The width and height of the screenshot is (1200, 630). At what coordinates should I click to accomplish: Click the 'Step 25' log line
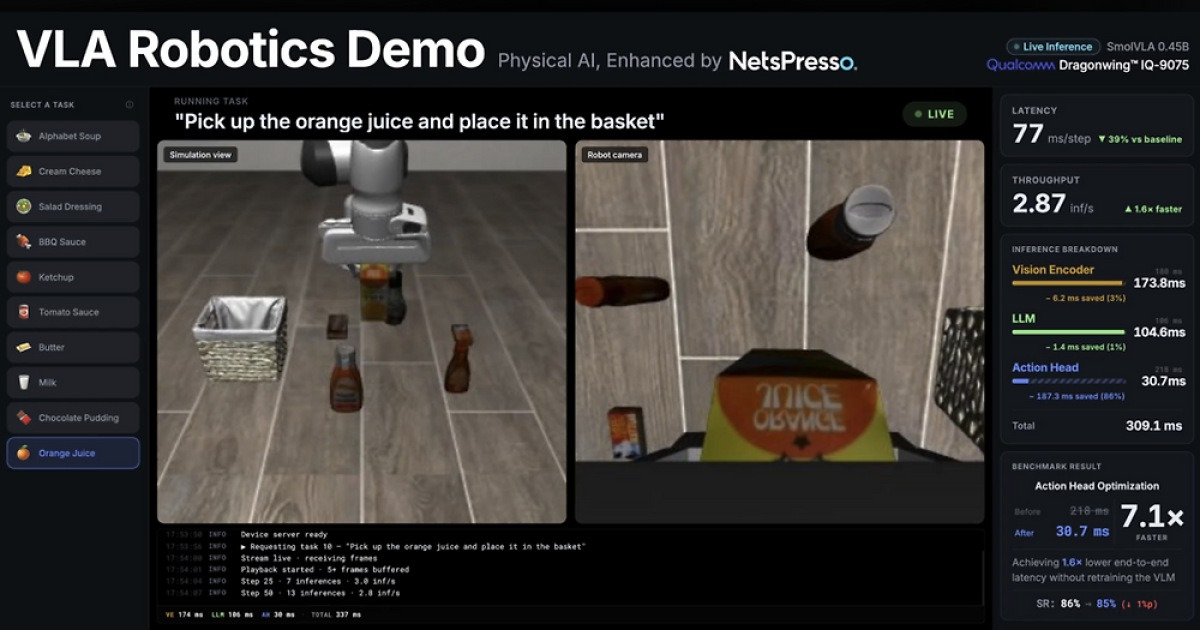[x=320, y=581]
